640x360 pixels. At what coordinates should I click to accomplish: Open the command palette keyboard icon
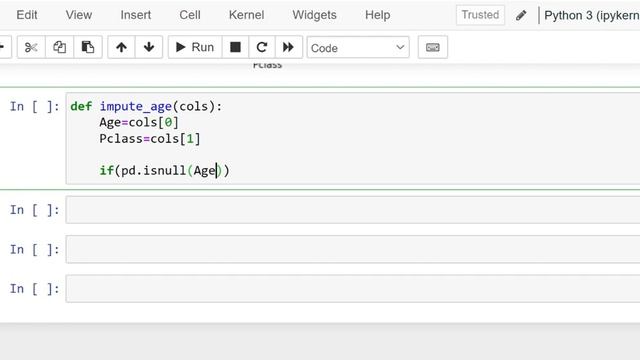433,47
